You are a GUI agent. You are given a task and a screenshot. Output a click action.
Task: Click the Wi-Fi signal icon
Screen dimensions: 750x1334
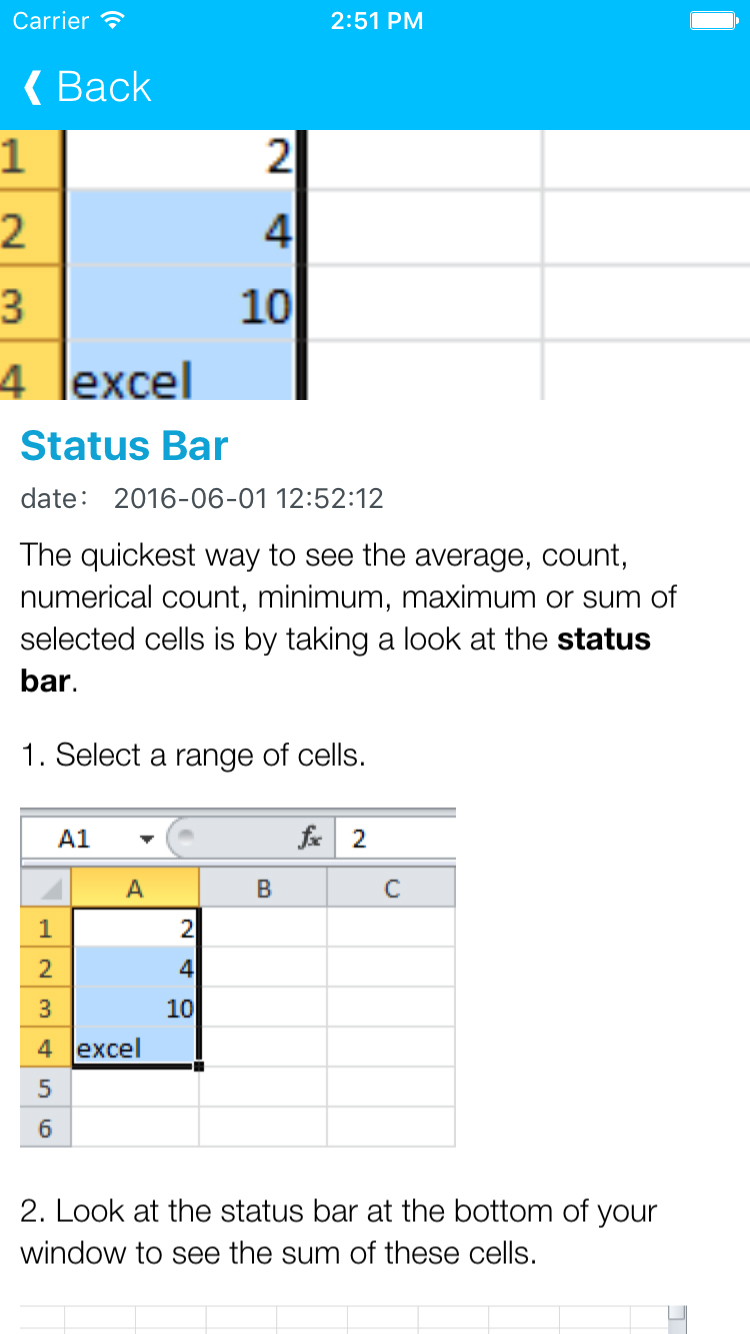pos(114,21)
